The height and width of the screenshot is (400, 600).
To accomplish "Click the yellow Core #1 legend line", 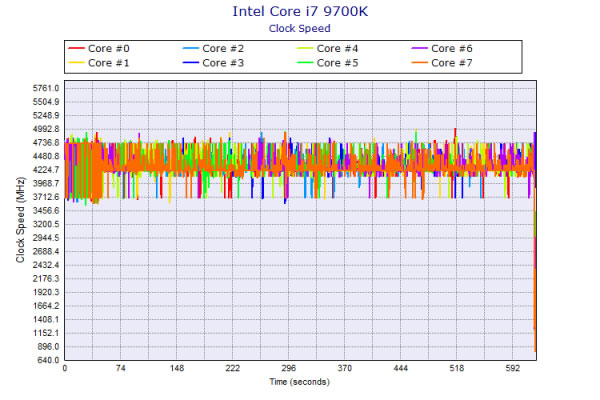I will click(76, 62).
